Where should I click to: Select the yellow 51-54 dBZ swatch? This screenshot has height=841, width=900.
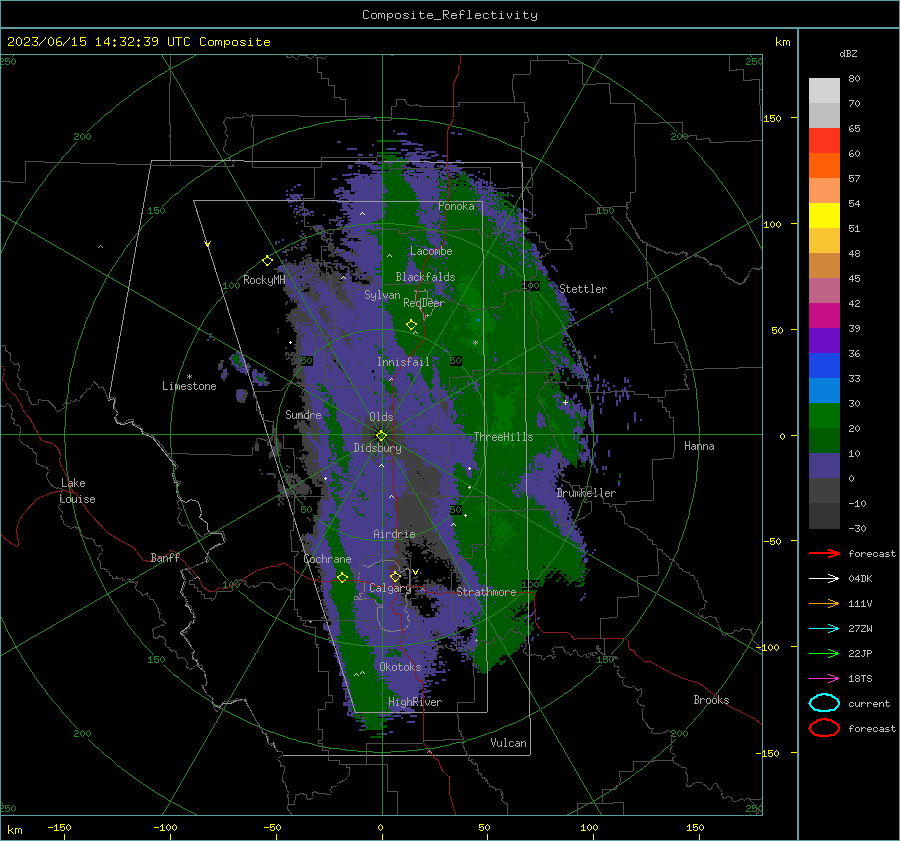pos(824,216)
